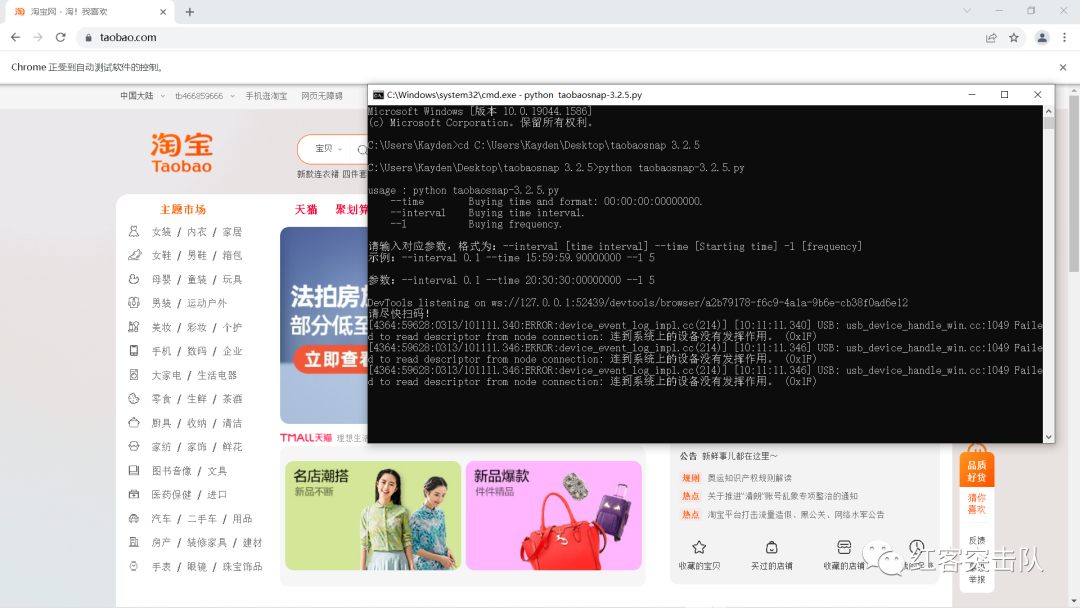Open 新品爆款 promotional card

coord(554,516)
